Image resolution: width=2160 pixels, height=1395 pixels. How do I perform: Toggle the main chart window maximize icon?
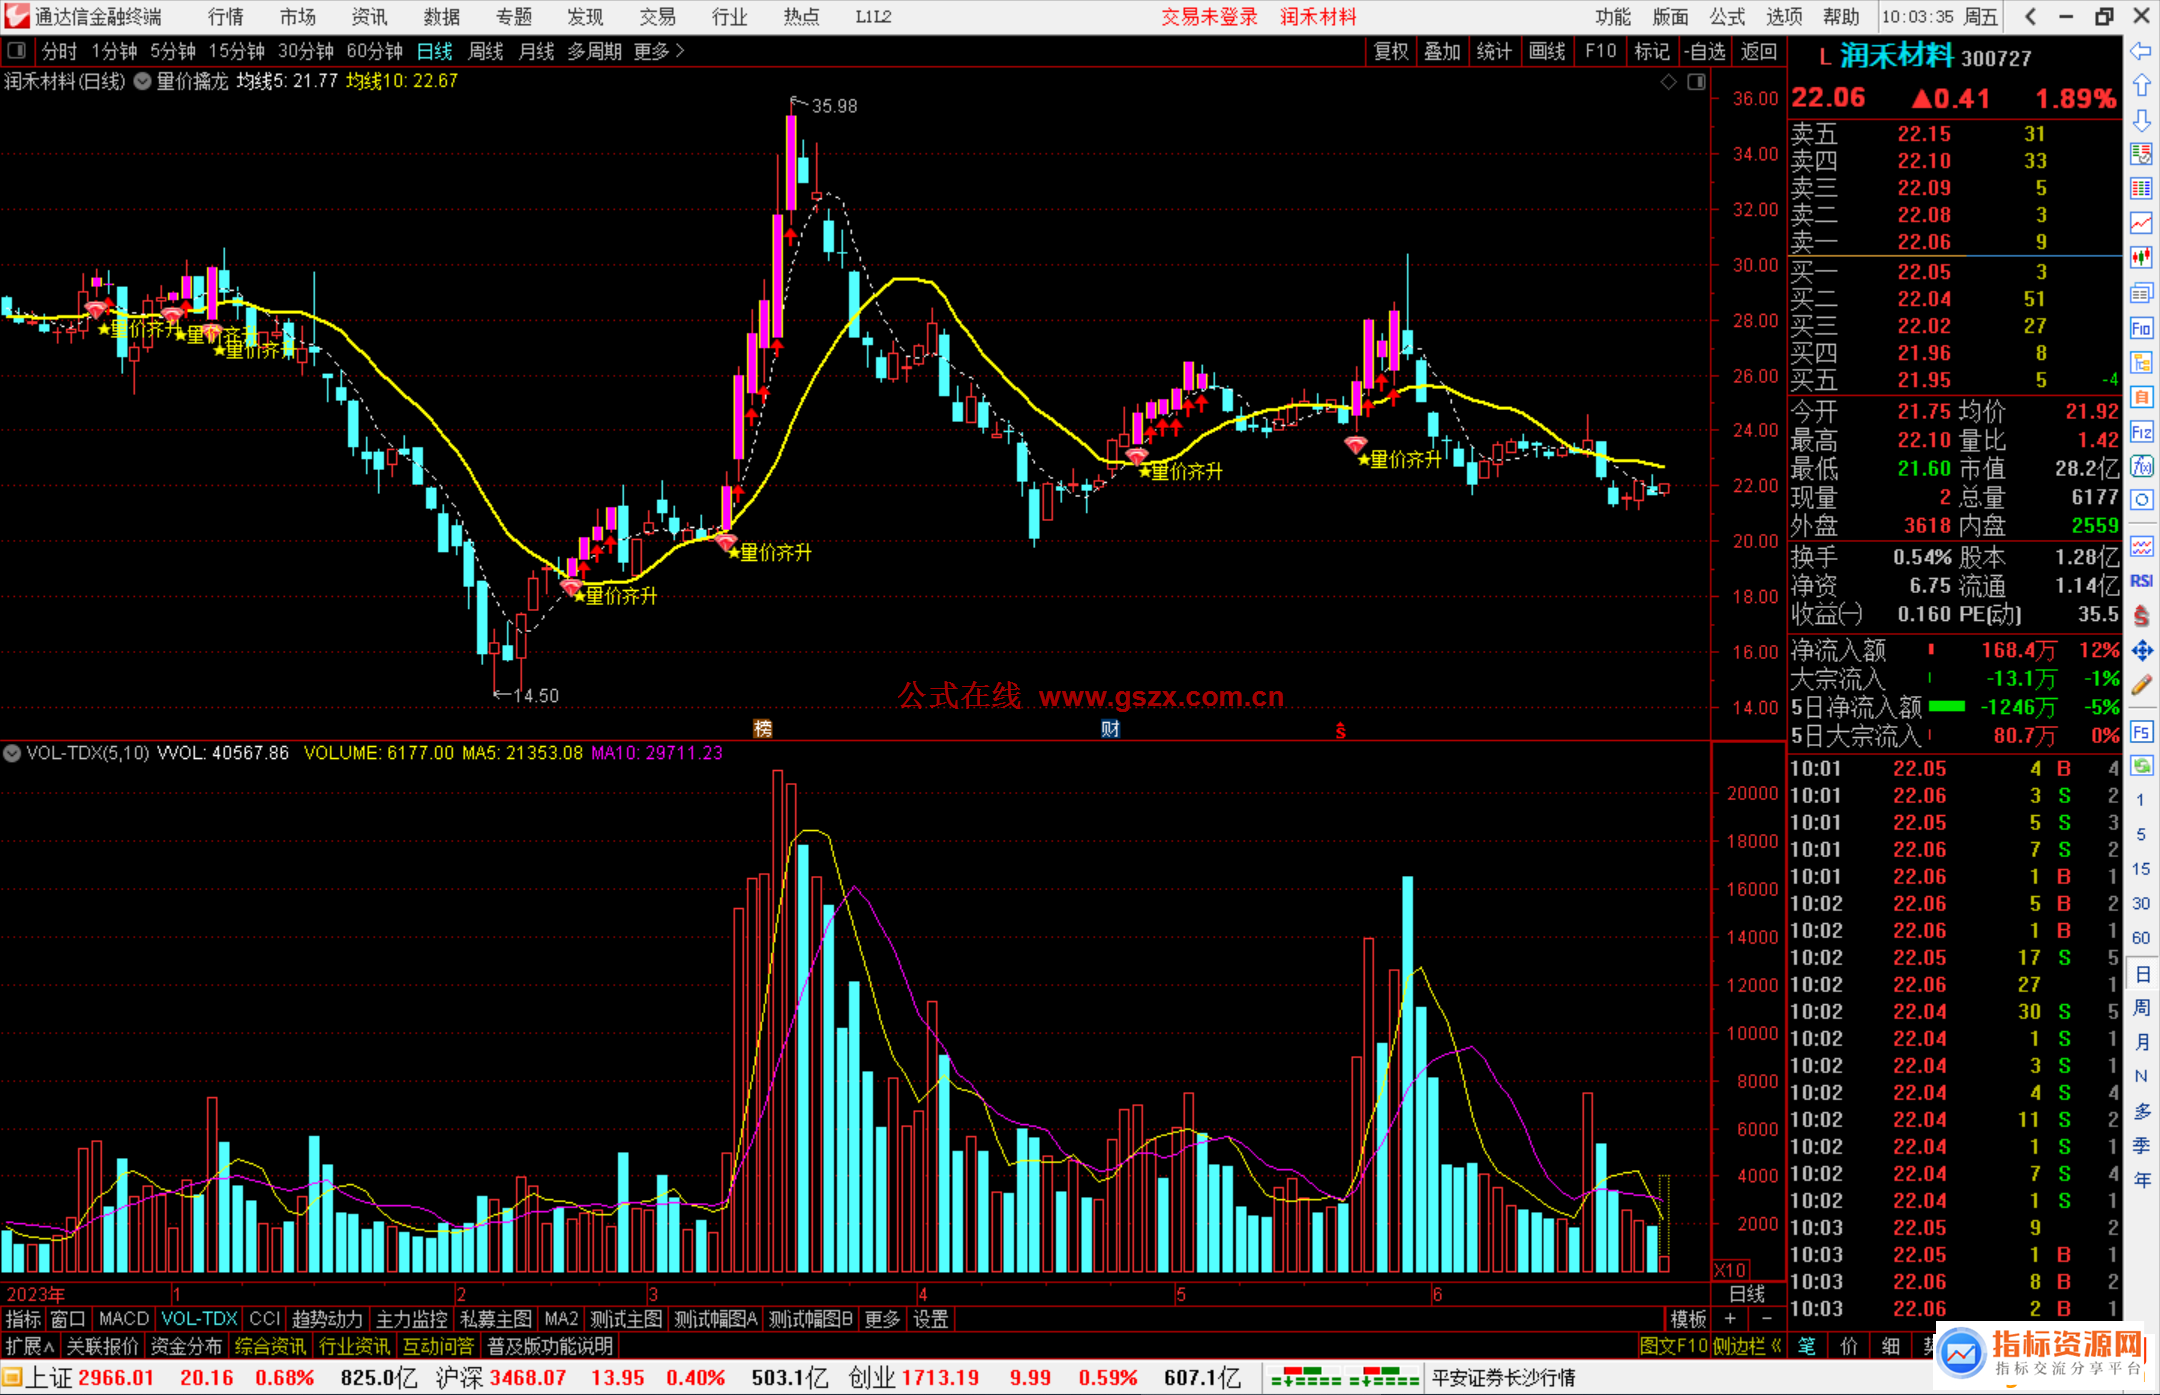coord(1696,82)
